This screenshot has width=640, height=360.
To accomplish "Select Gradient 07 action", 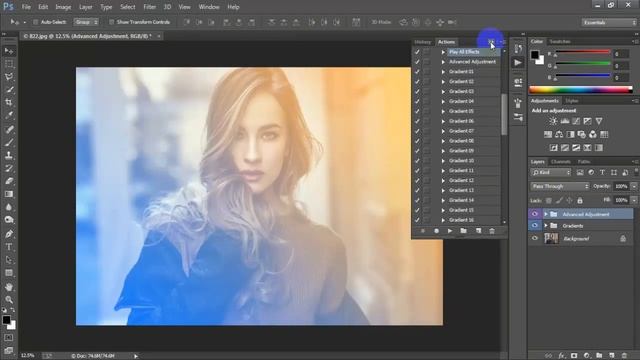I will tap(461, 131).
